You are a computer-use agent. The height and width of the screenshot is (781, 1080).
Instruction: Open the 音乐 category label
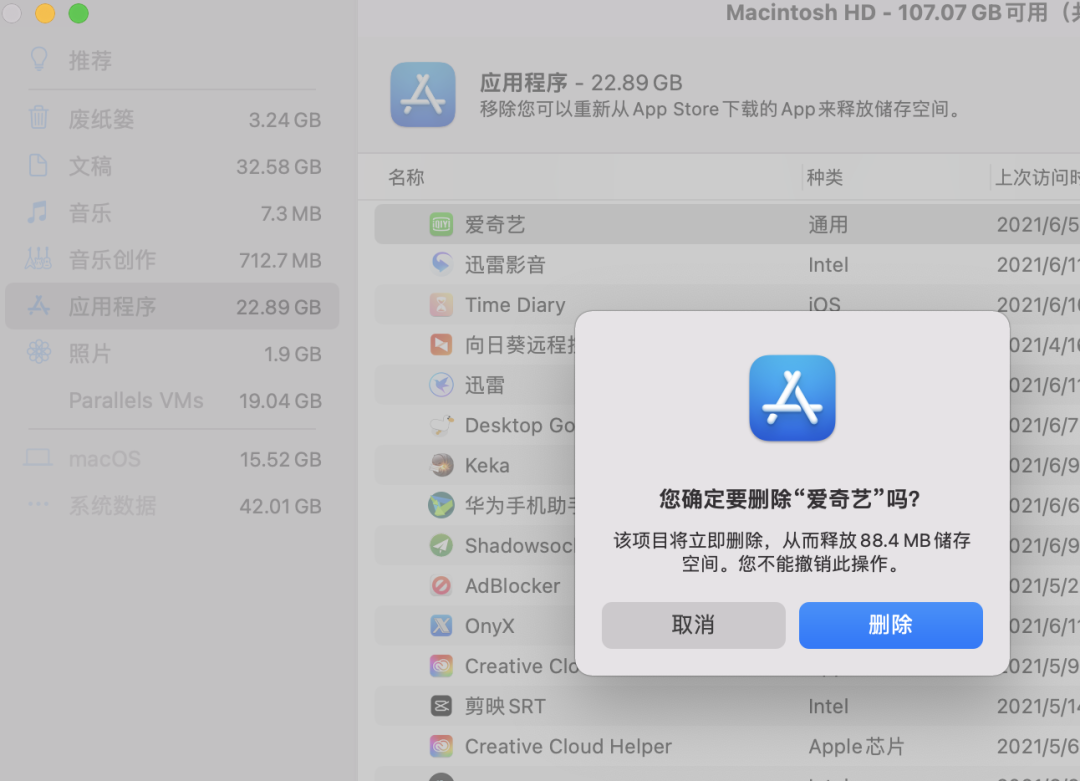point(90,213)
